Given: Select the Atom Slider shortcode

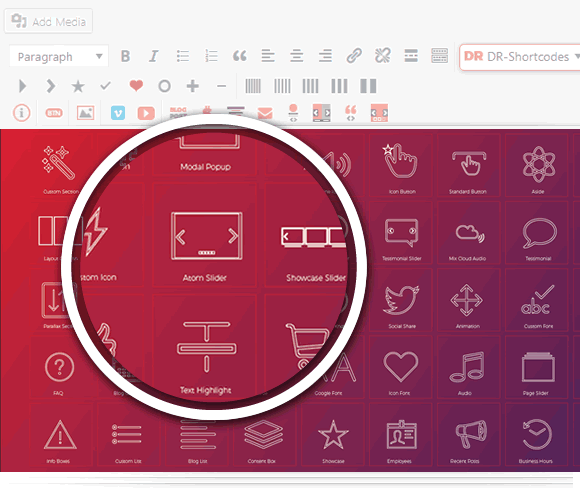Looking at the screenshot, I should pos(205,235).
